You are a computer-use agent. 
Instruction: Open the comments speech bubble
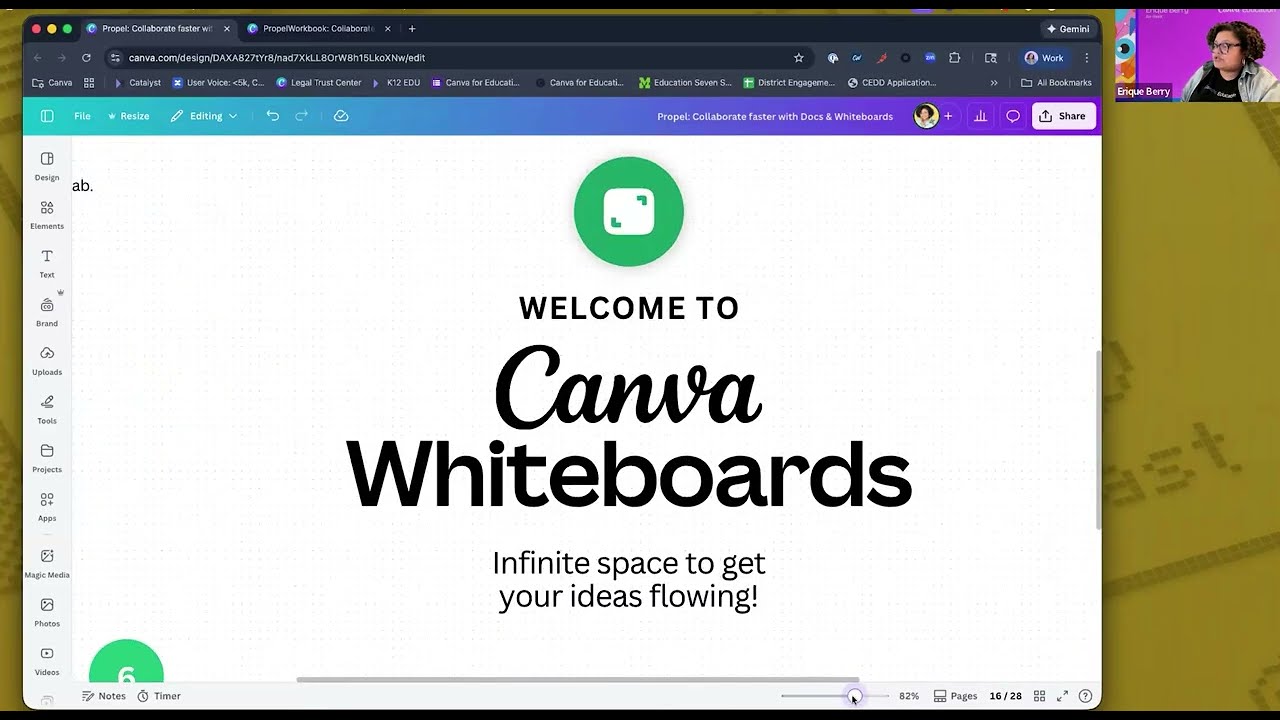click(1013, 116)
